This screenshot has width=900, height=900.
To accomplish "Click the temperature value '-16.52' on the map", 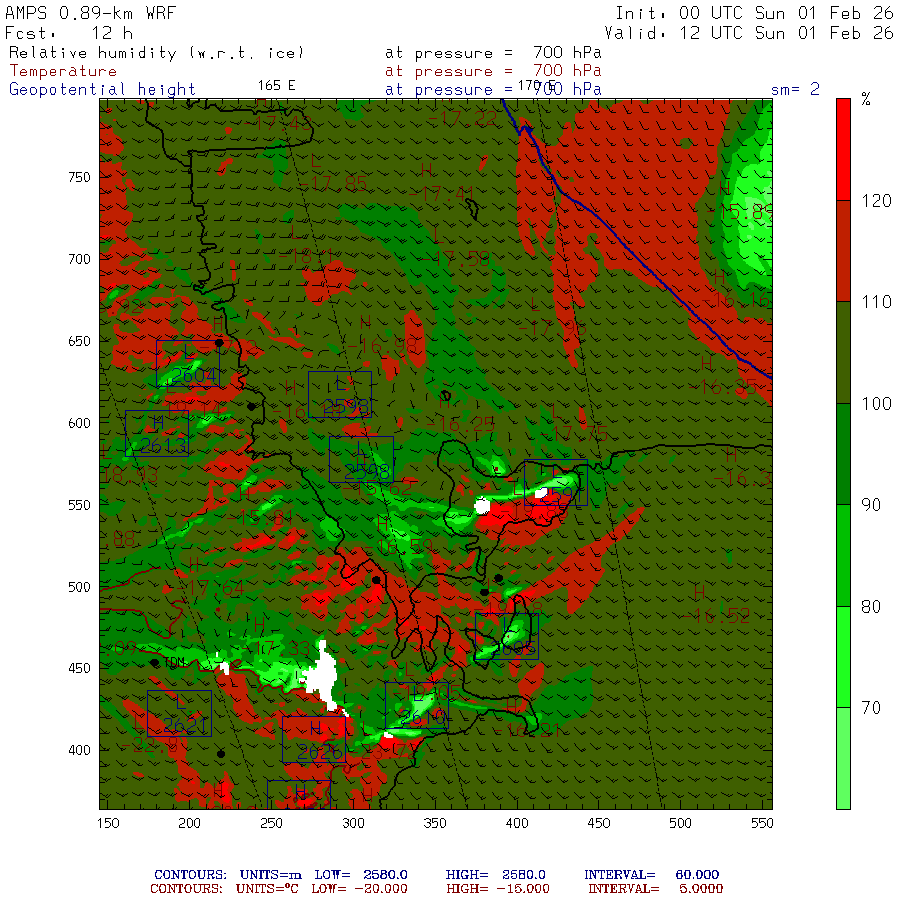I will tap(715, 616).
